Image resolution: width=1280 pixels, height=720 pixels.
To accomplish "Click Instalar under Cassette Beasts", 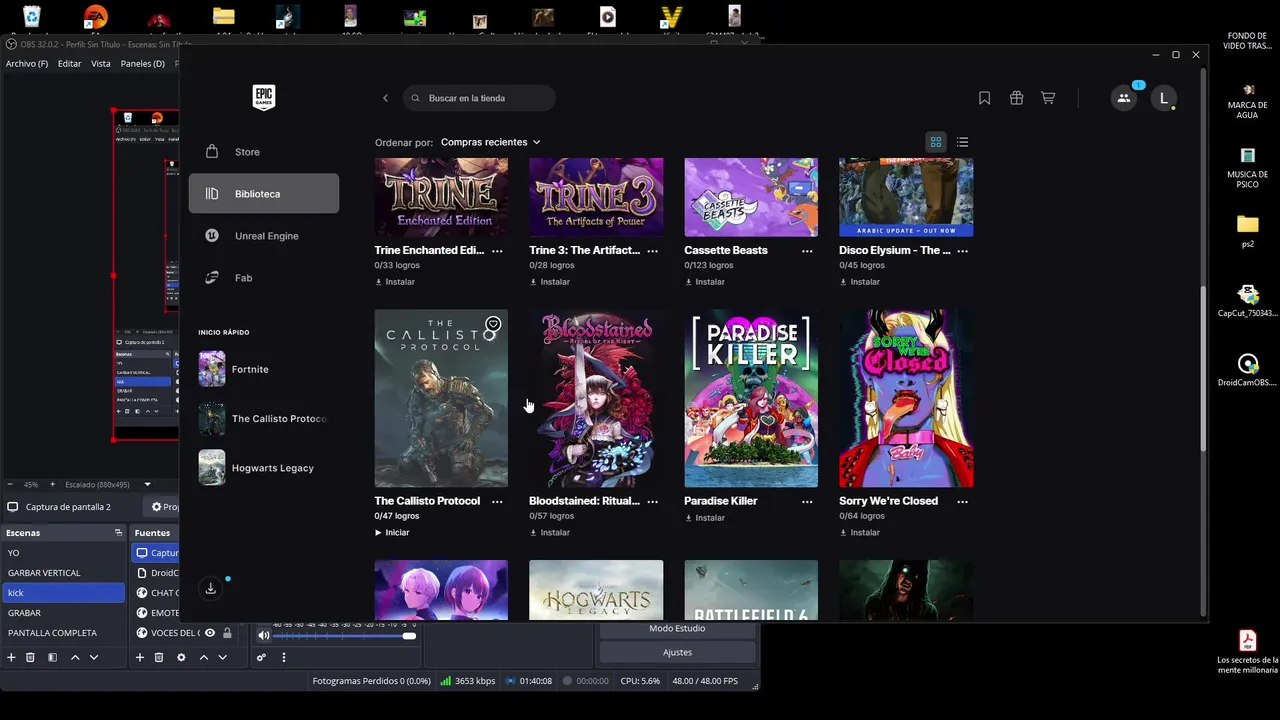I will (705, 282).
